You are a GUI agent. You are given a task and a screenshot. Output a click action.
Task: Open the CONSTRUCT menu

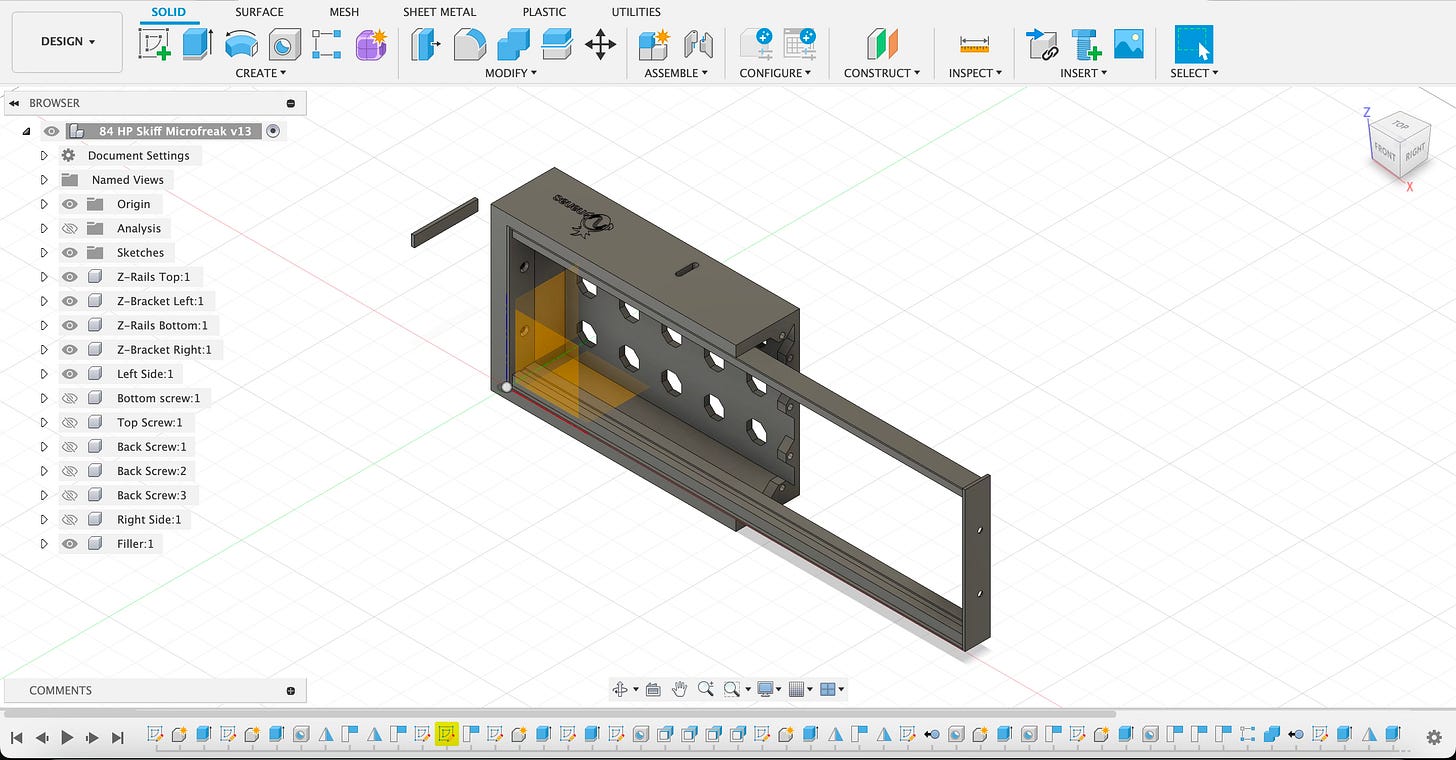point(882,73)
